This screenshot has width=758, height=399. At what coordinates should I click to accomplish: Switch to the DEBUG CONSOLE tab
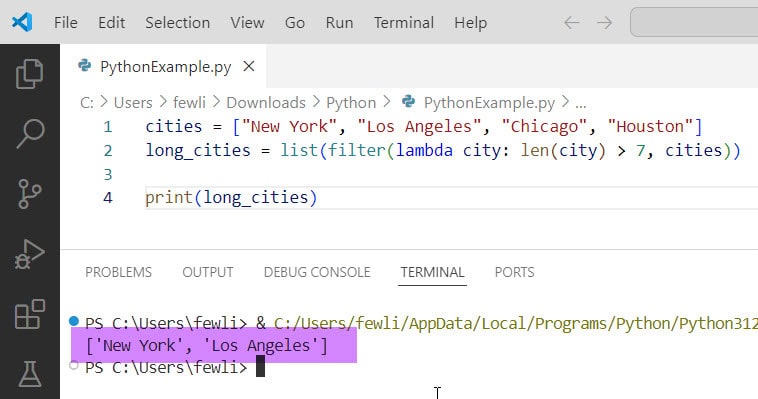click(317, 272)
